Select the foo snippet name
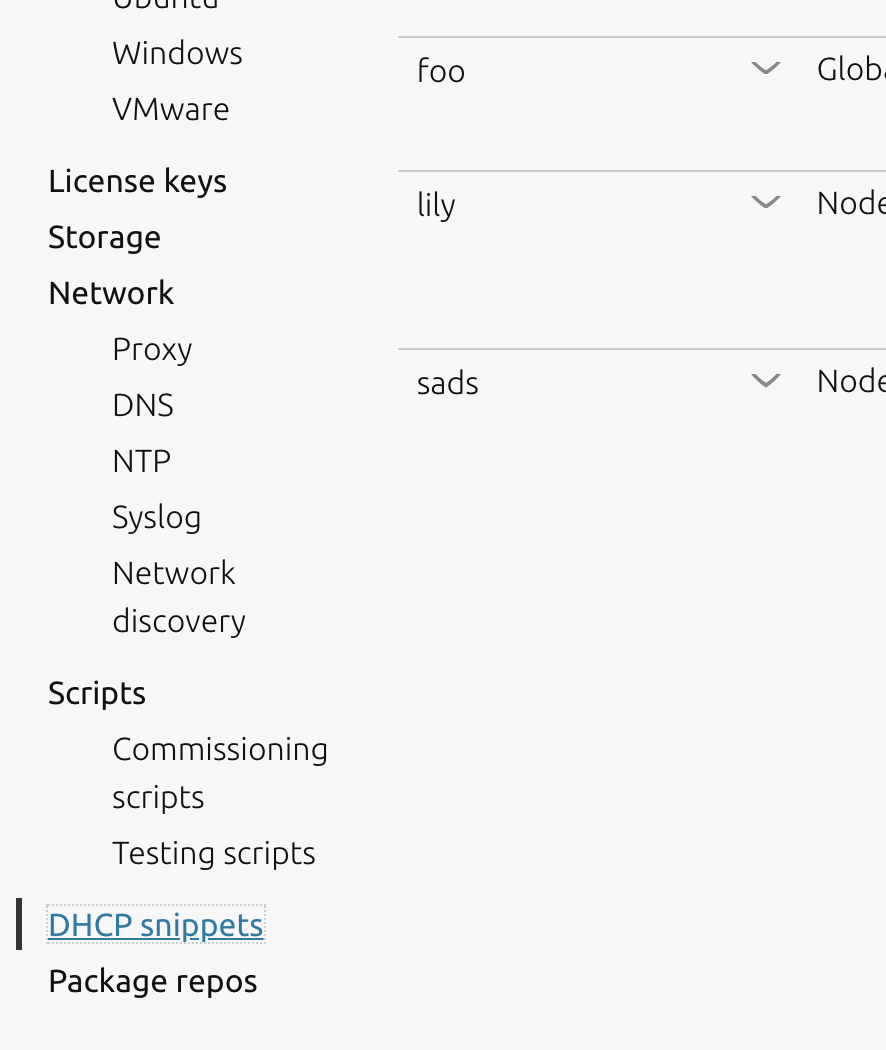Image resolution: width=886 pixels, height=1050 pixels. point(440,70)
